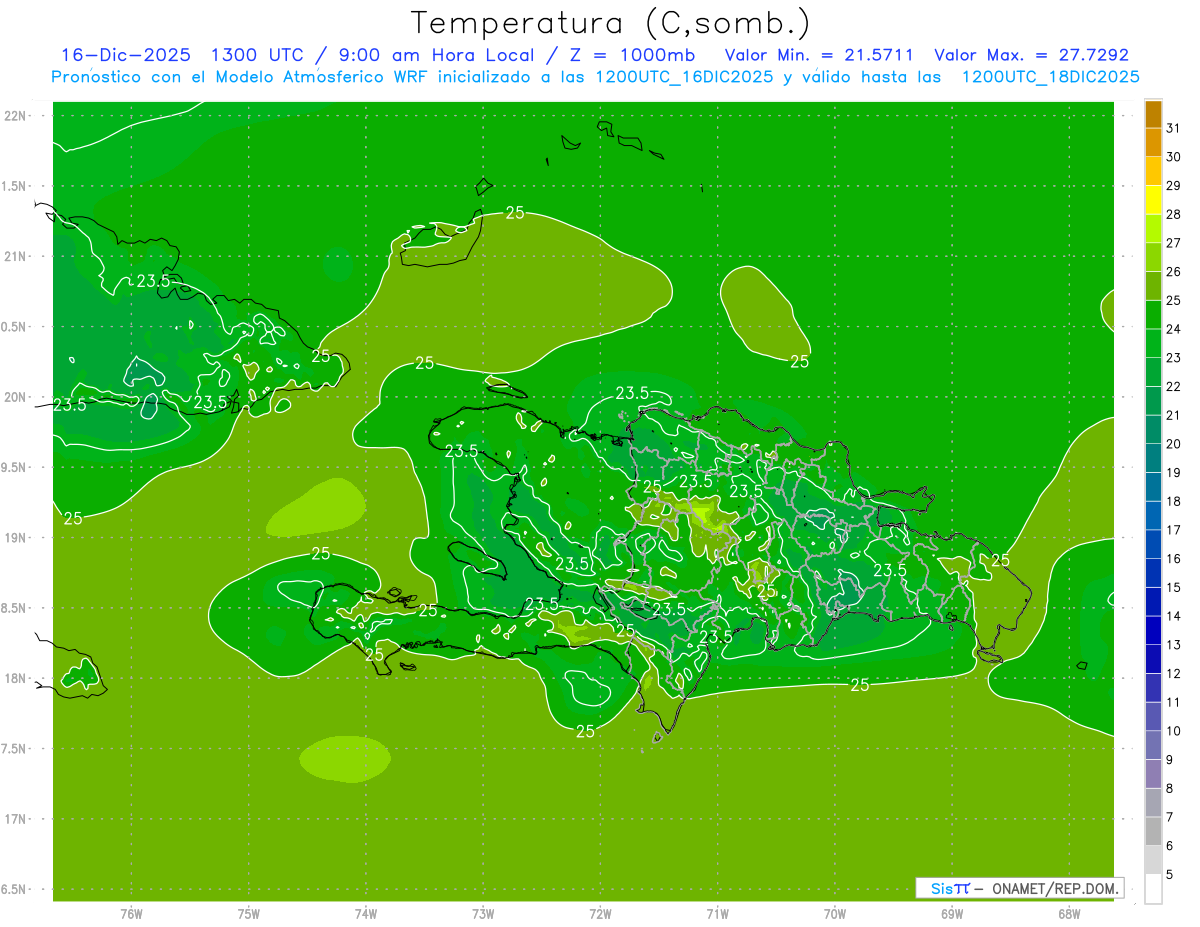This screenshot has width=1200, height=927.
Task: Pick legend swatch between 24 and 25
Action: point(1153,315)
